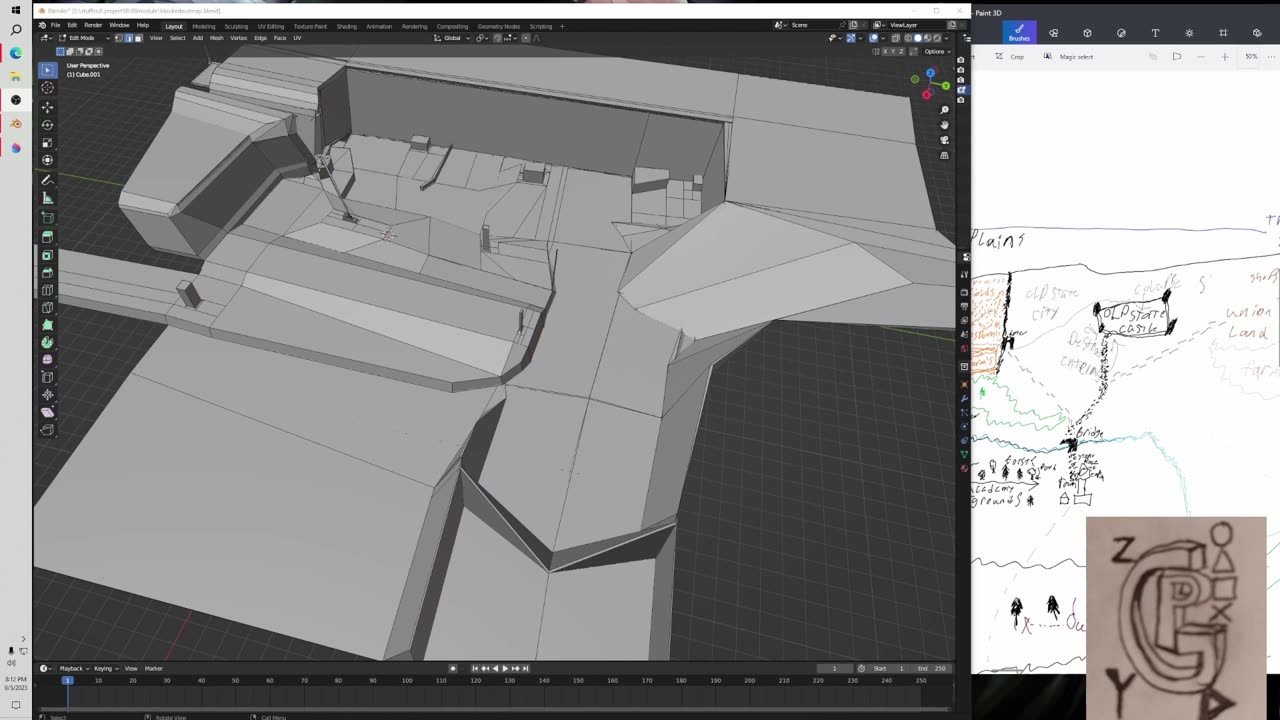Viewport: 1280px width, 720px height.
Task: Open the Render menu in Blender
Action: click(x=93, y=25)
